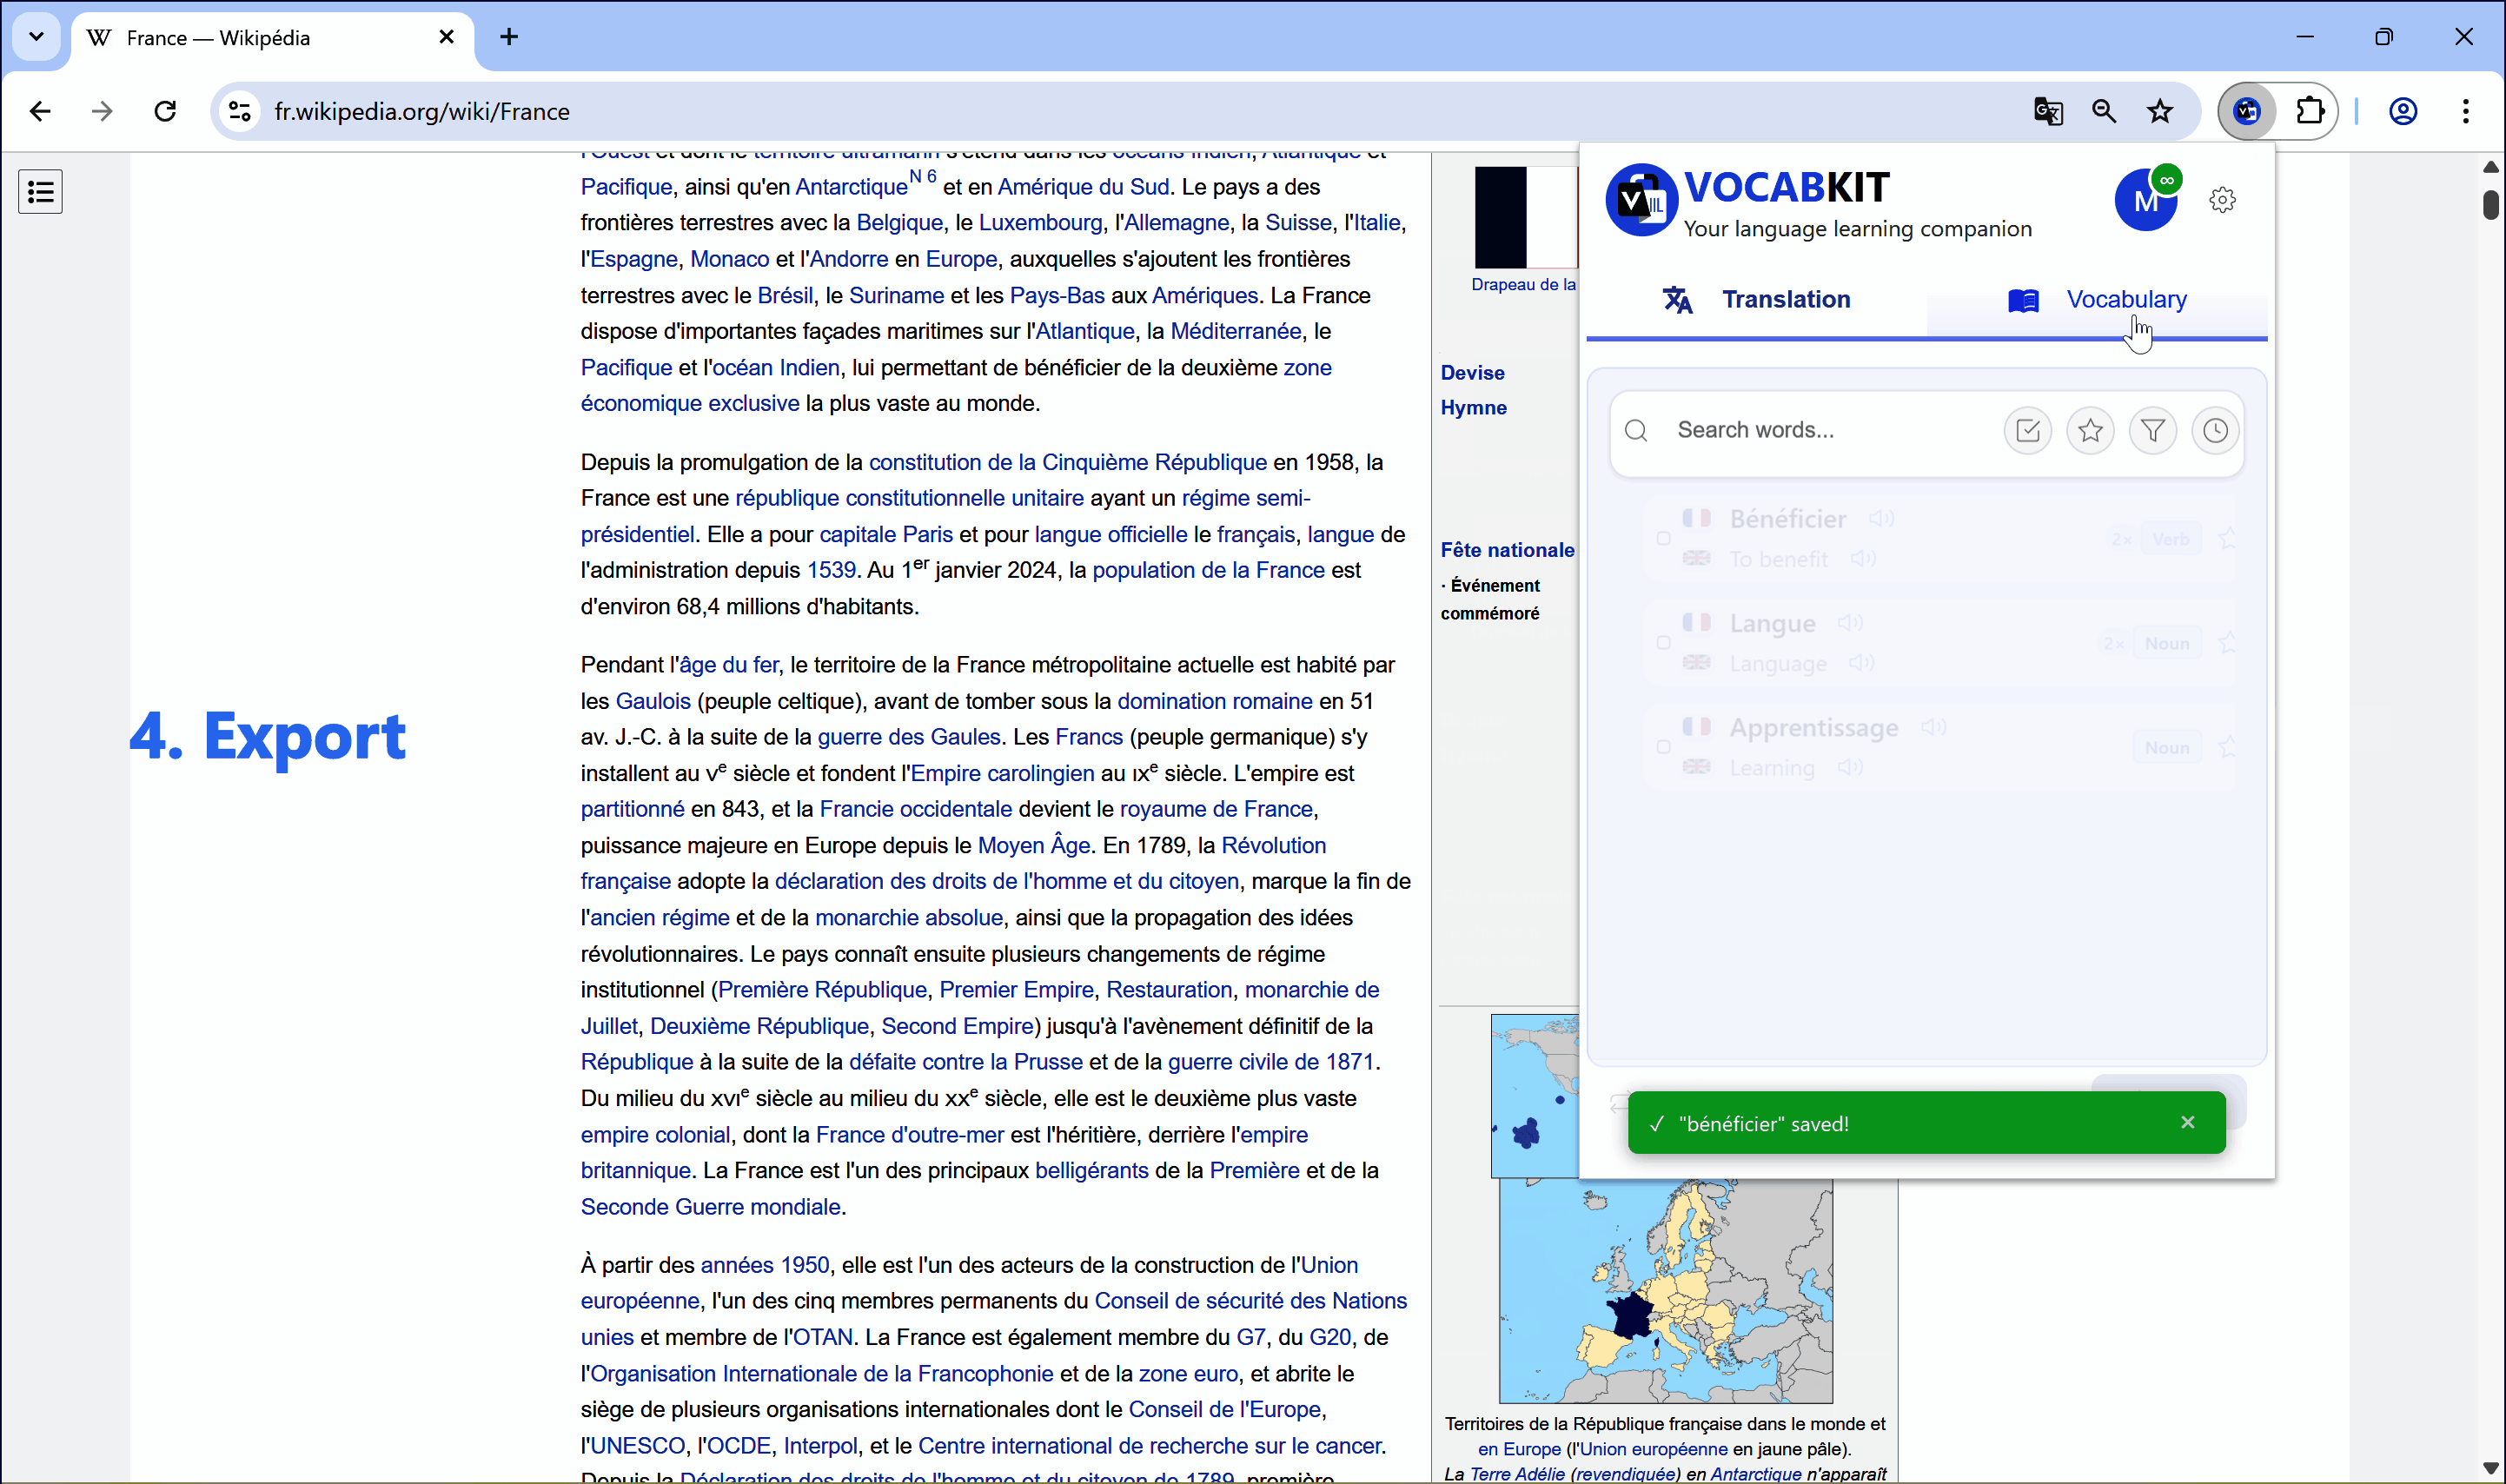The height and width of the screenshot is (1484, 2506).
Task: Open the Europe map thumbnail
Action: point(1665,1290)
